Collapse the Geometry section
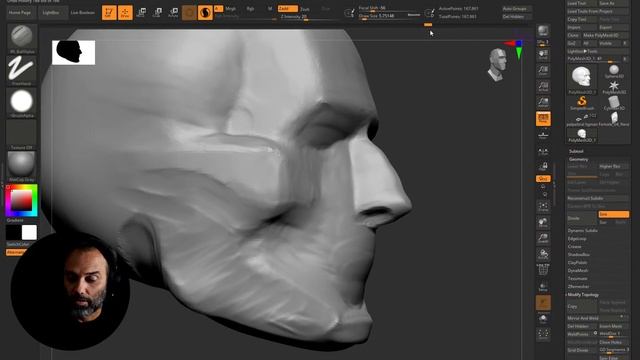The width and height of the screenshot is (640, 360). pos(579,159)
